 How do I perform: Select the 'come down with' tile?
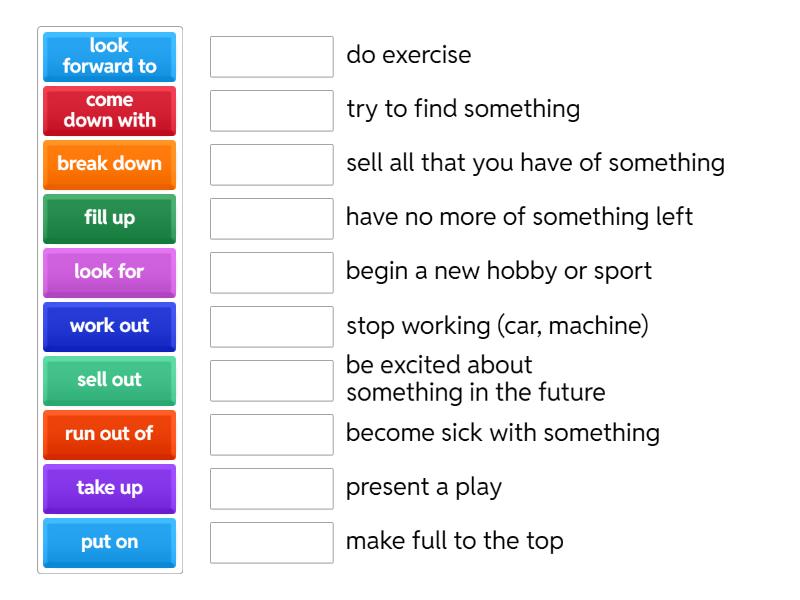click(110, 110)
